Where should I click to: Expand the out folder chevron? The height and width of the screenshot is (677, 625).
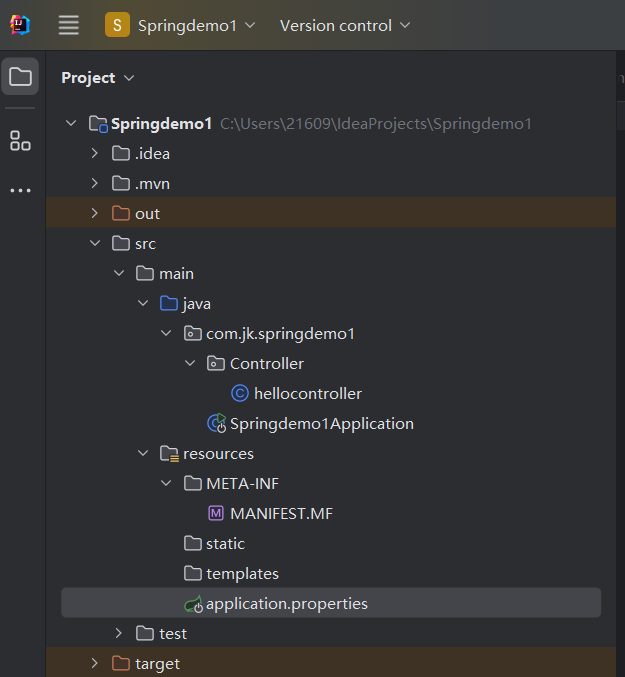tap(95, 213)
